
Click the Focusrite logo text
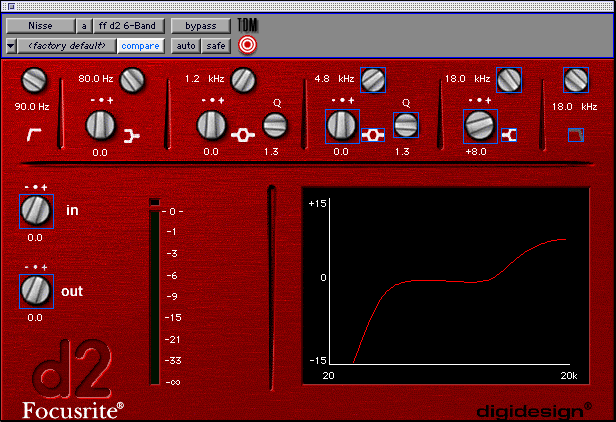(73, 410)
